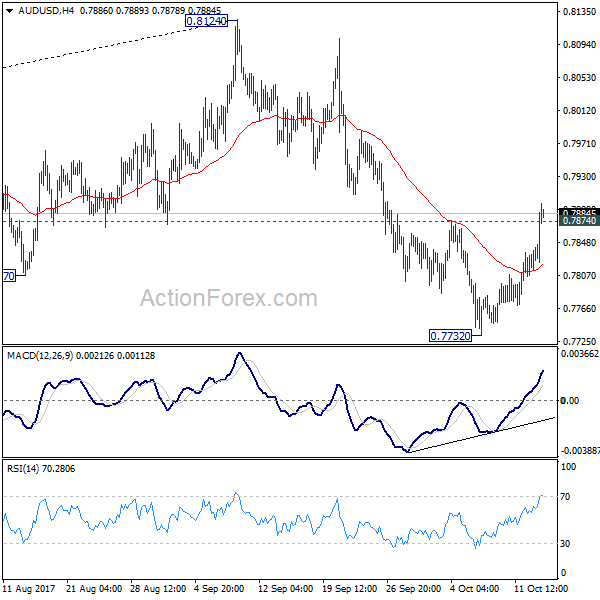Select the 0.80120 price axis value
Viewport: 600px width, 600px height.
pyautogui.click(x=579, y=111)
